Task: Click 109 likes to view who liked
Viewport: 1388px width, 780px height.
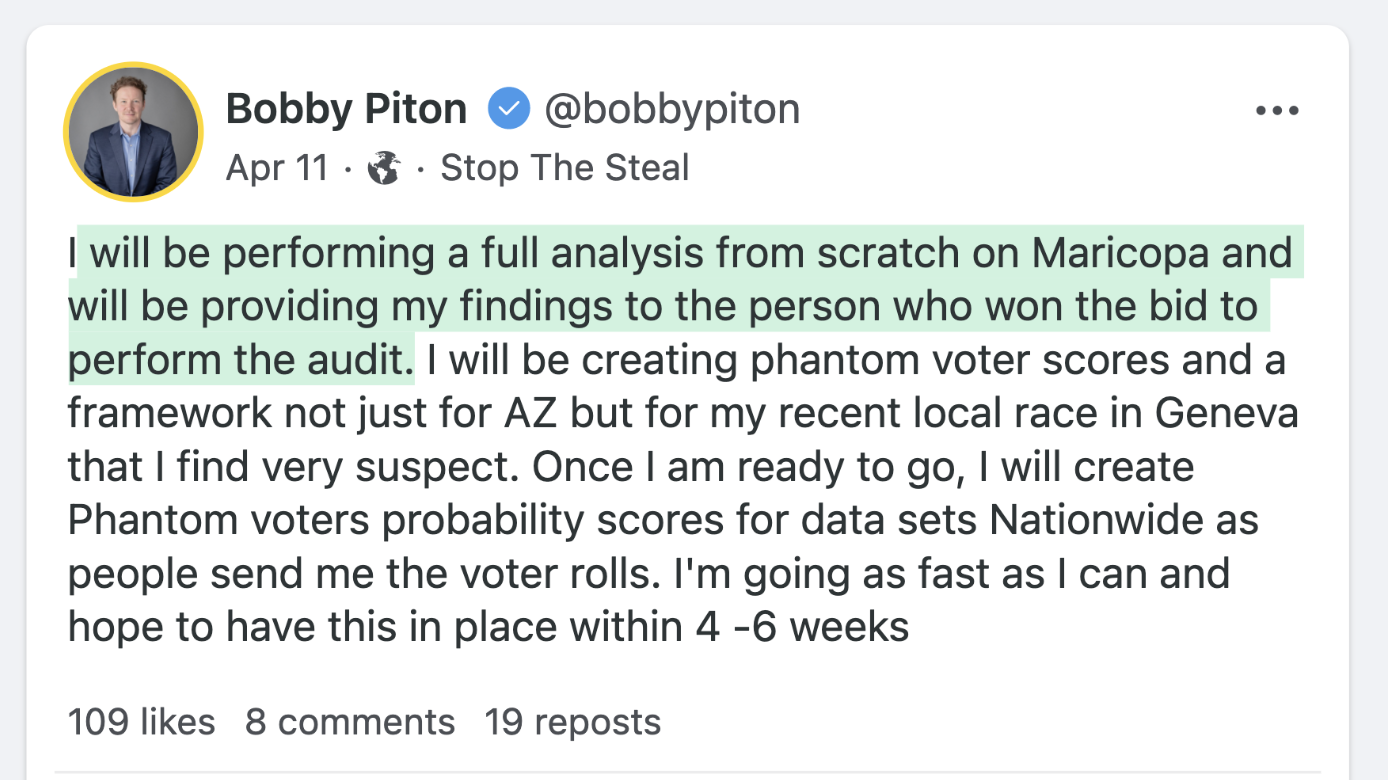Action: (x=141, y=721)
